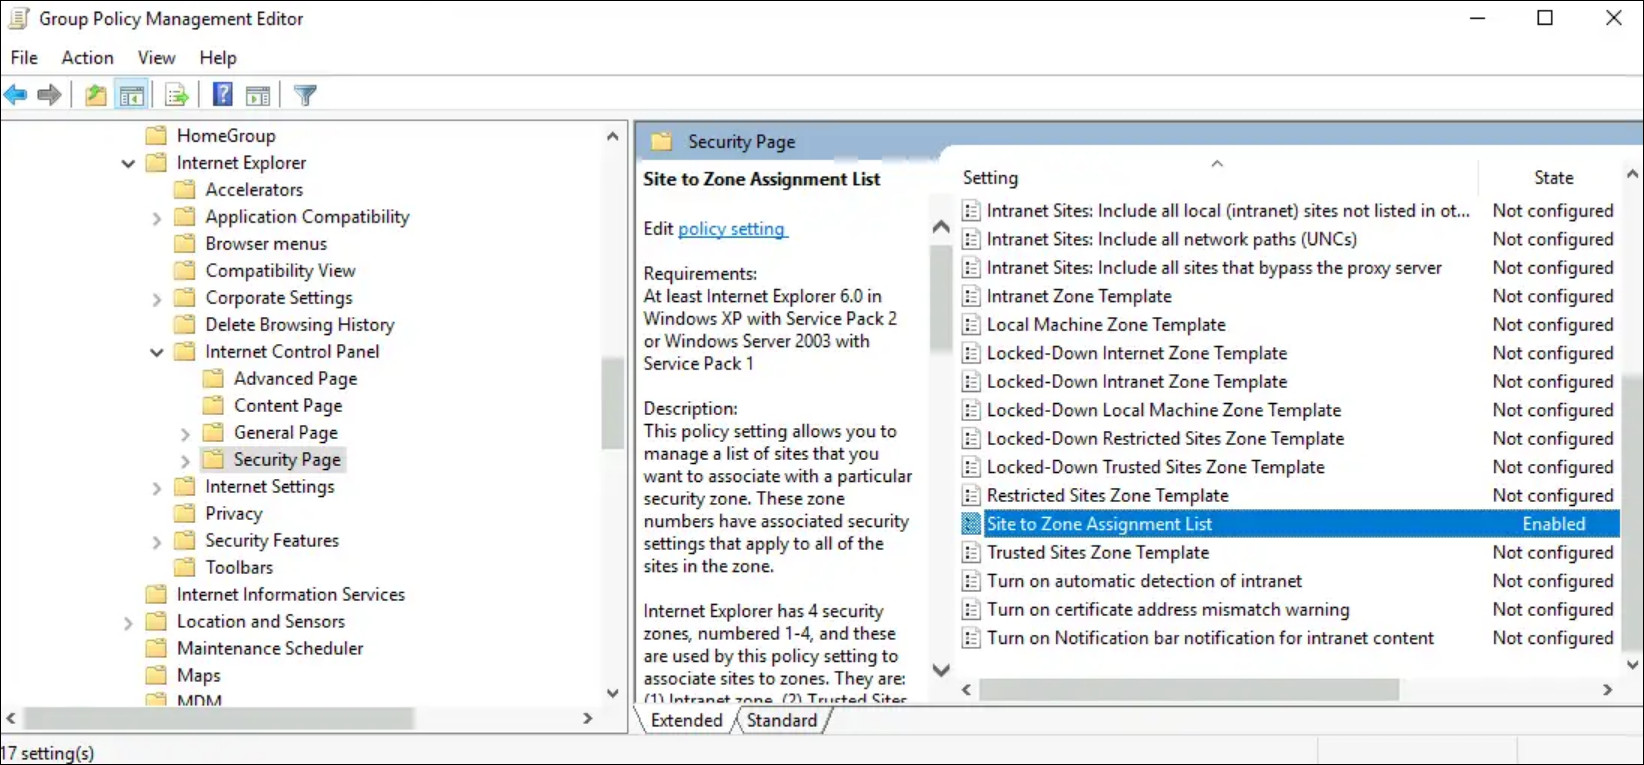Click the Site to Zone Assignment List icon
Screen dimensions: 1644x765
point(971,524)
